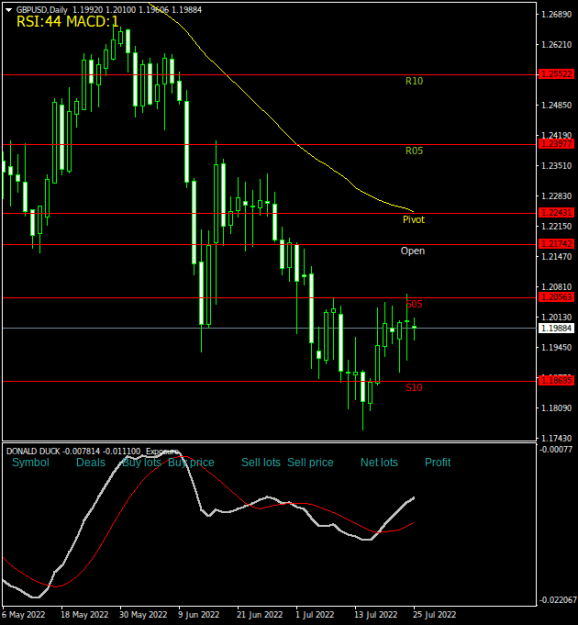Screen dimensions: 578x625
Task: Click the 21 Jun 2022 date label
Action: [260, 615]
